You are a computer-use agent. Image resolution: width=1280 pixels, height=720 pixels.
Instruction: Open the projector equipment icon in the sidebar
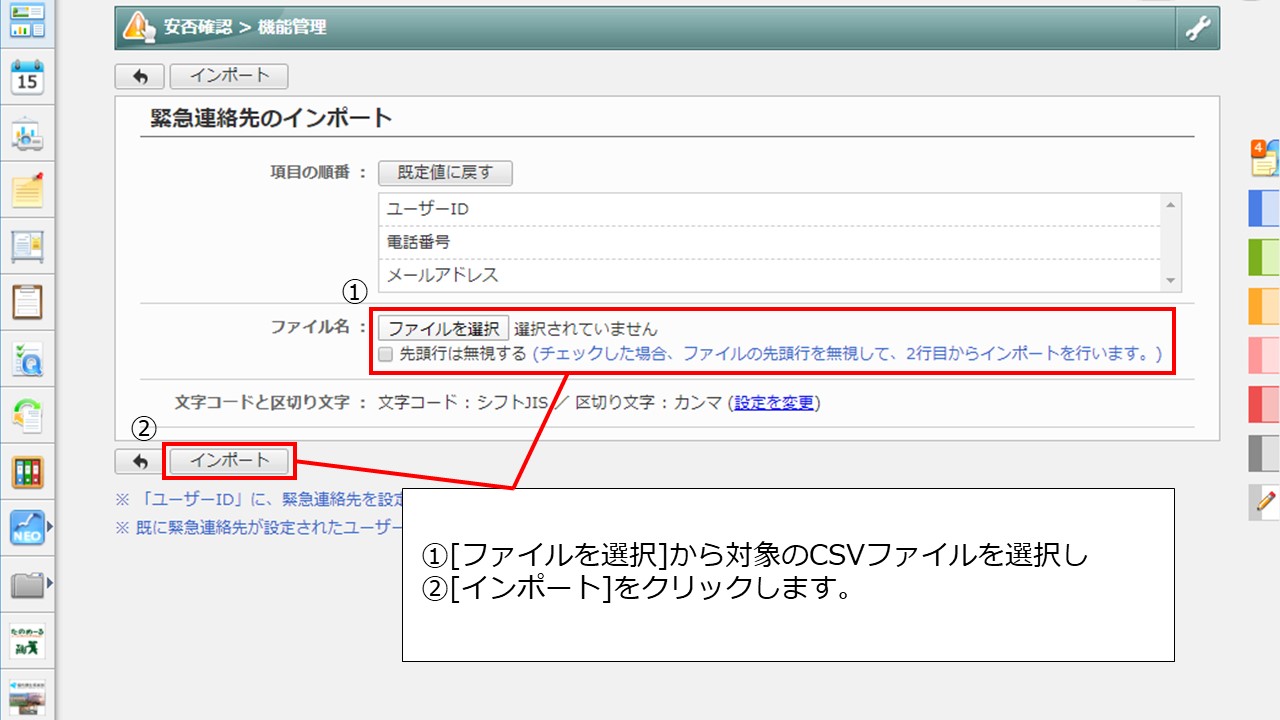[x=27, y=134]
